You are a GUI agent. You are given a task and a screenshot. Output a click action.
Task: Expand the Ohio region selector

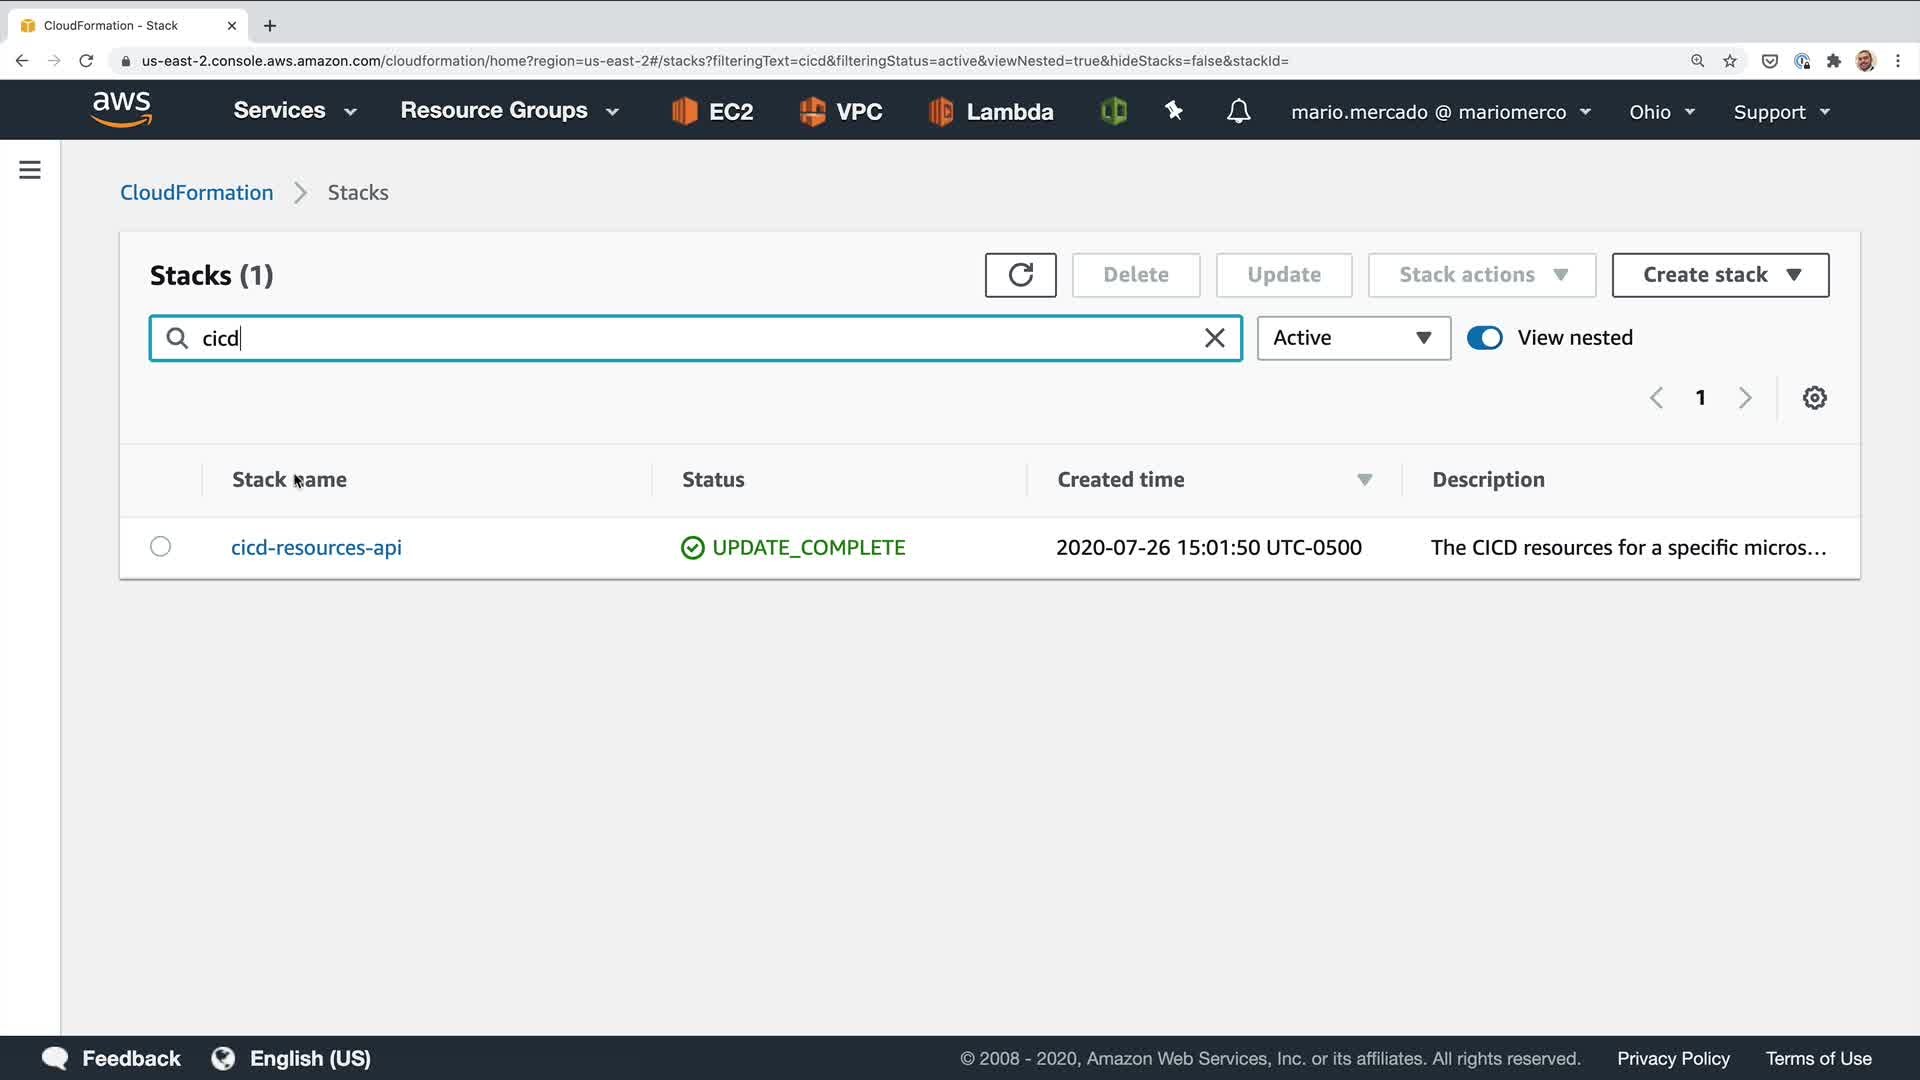[x=1661, y=112]
